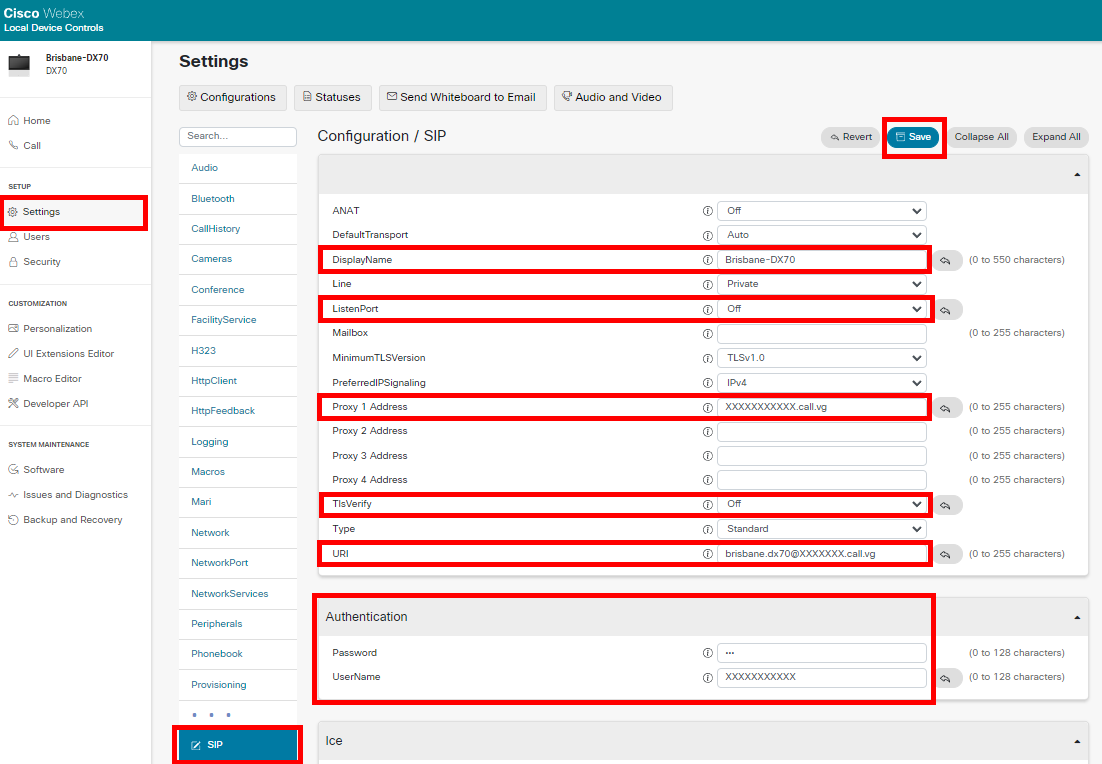Open the Audio configuration category

[238, 168]
